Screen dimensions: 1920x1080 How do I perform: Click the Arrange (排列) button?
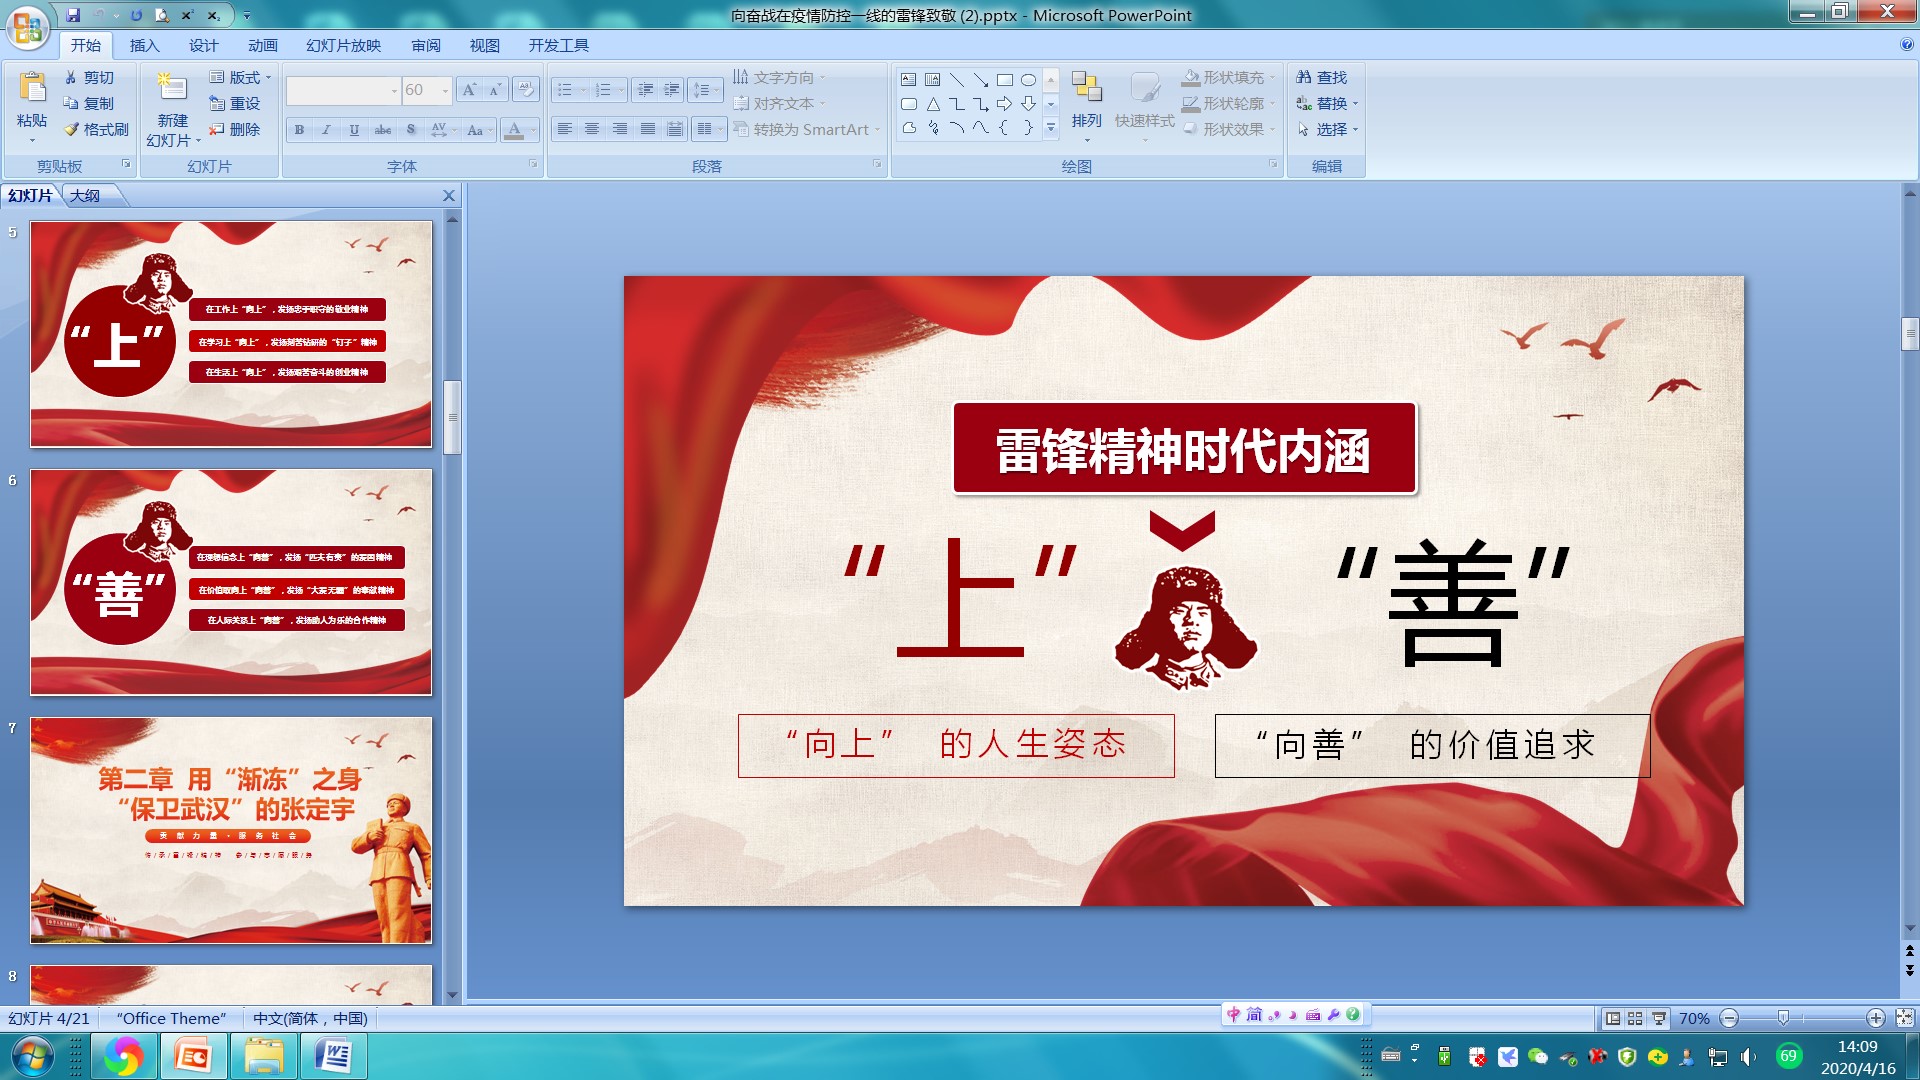point(1086,105)
